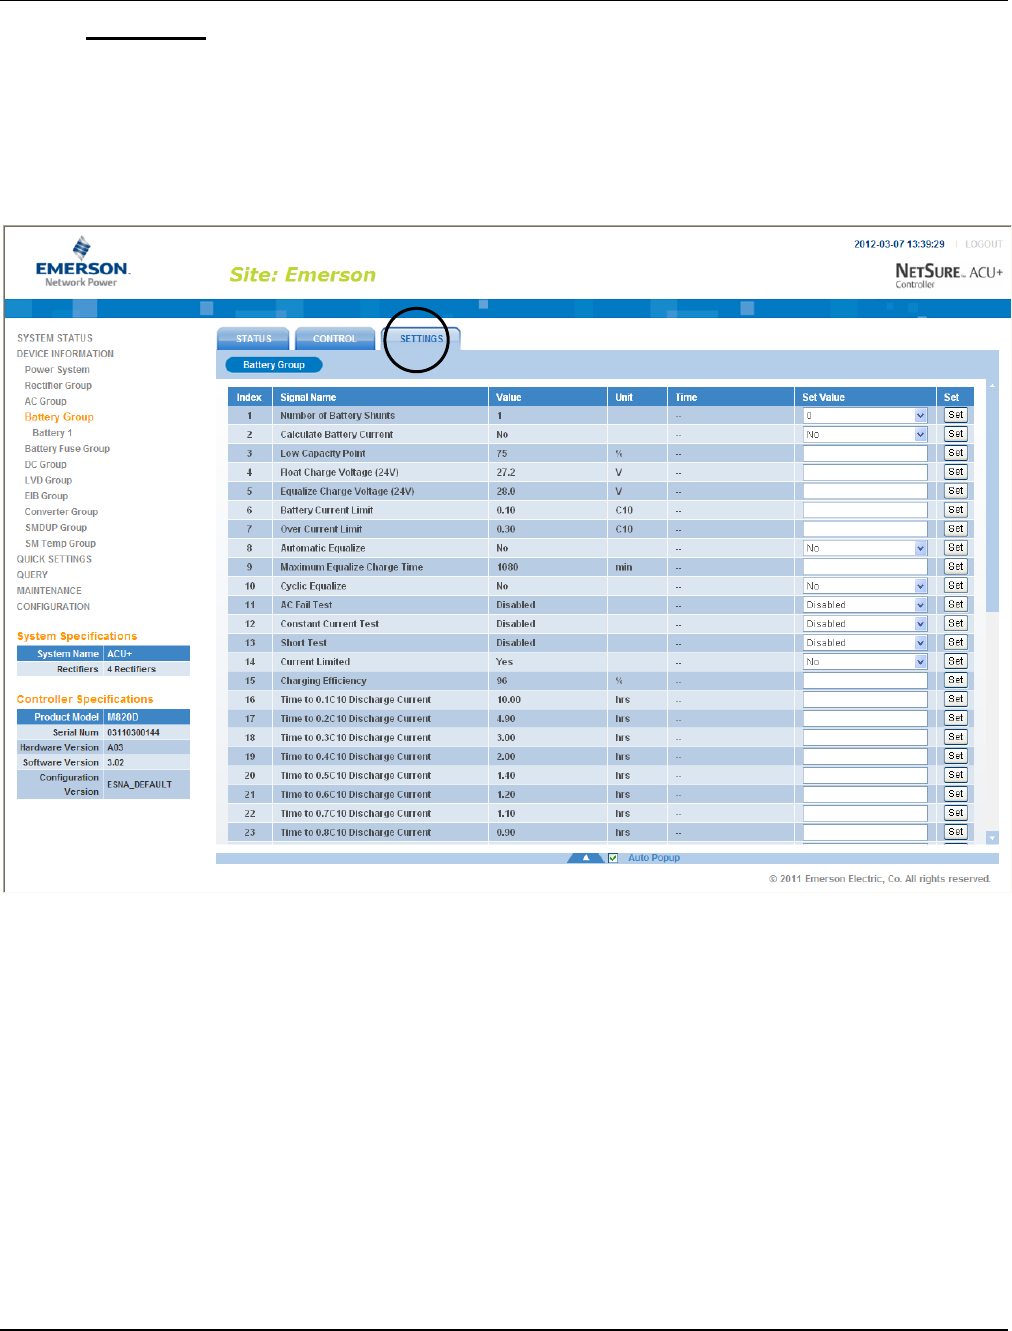Image resolution: width=1012 pixels, height=1331 pixels.
Task: Click Set button for Number of Battery Shunts
Action: point(956,415)
